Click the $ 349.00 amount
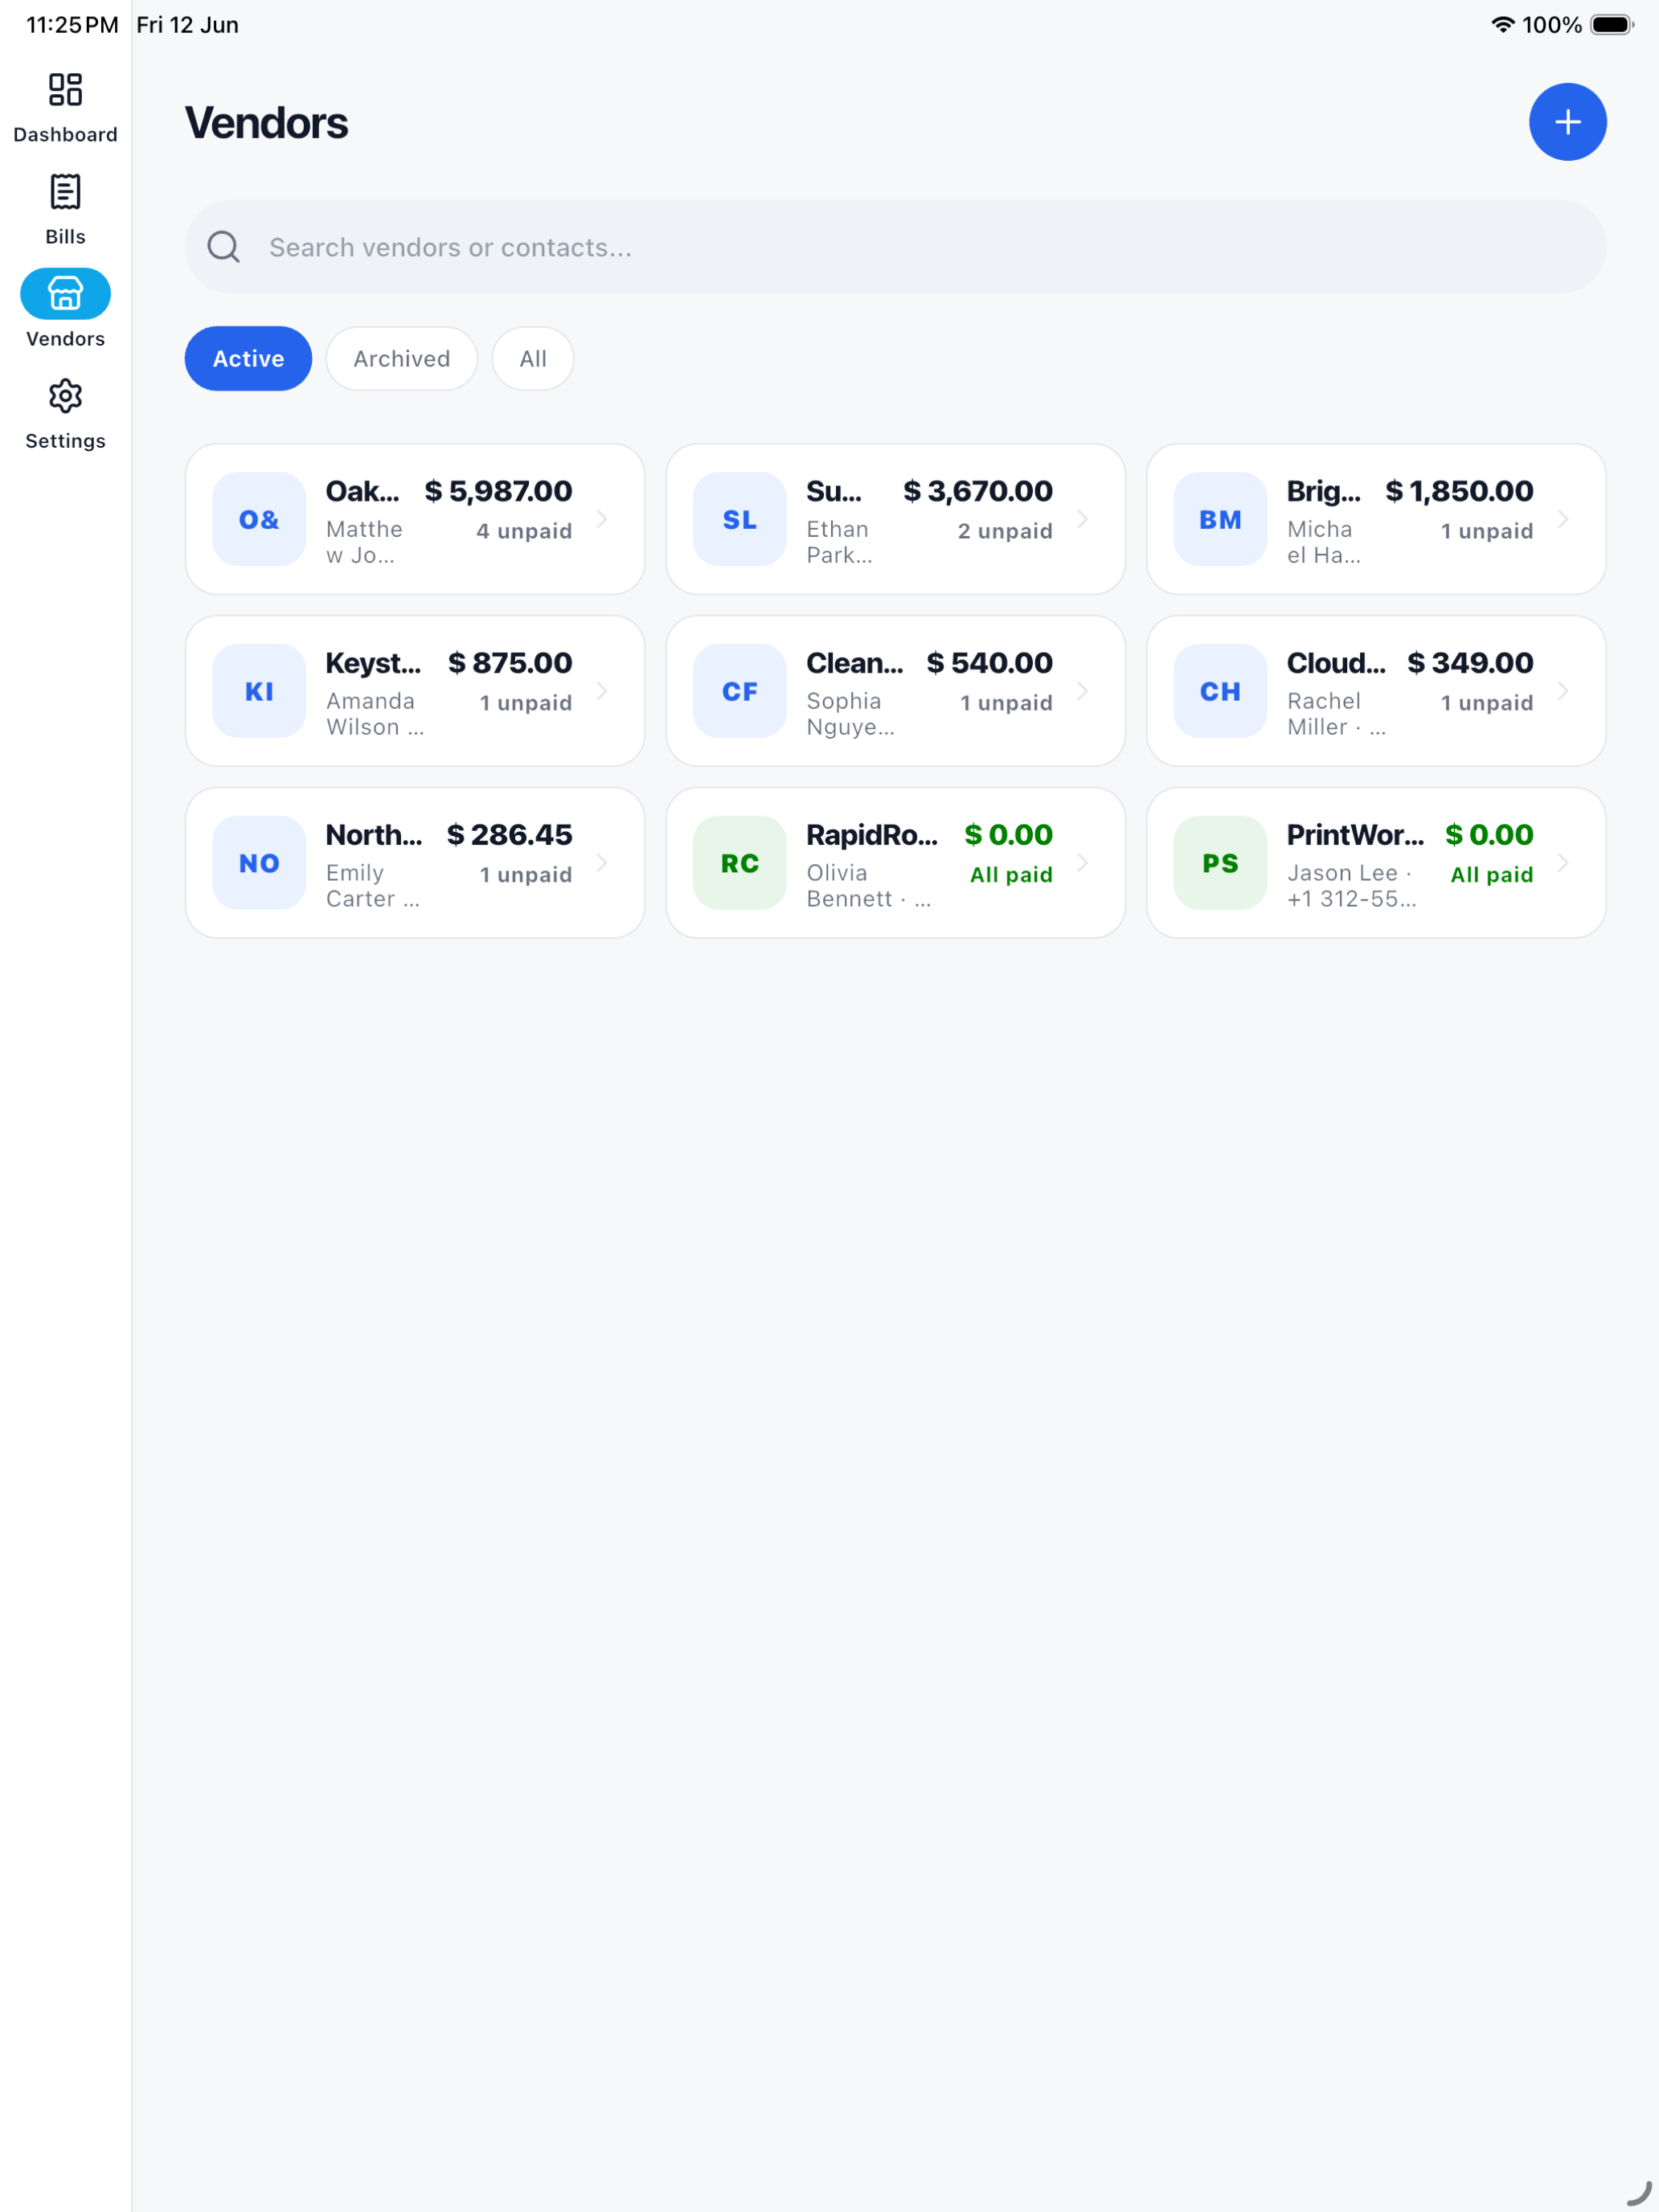1659x2212 pixels. 1470,663
